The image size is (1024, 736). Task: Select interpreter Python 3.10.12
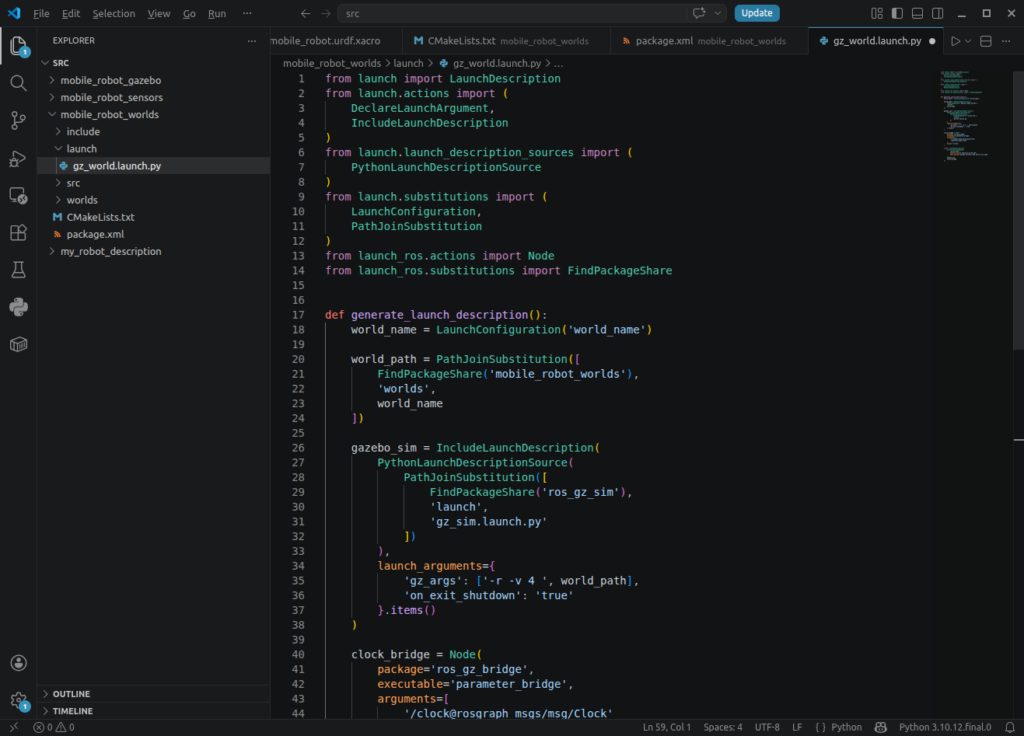click(944, 727)
